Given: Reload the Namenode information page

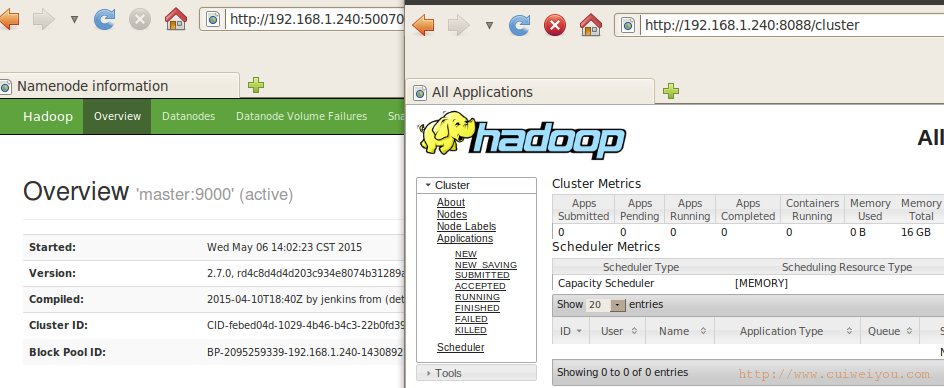Looking at the screenshot, I should click(104, 19).
